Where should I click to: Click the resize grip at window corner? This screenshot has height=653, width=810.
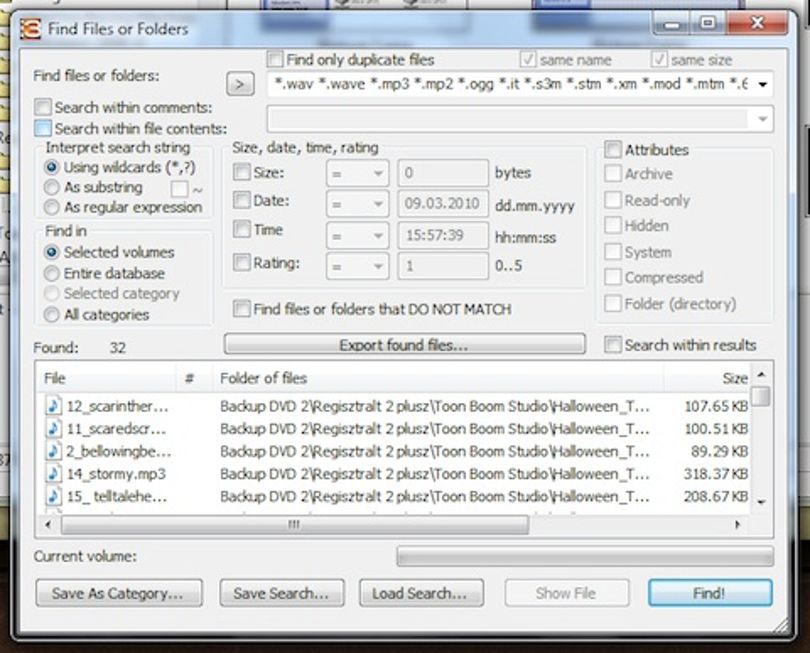click(783, 626)
